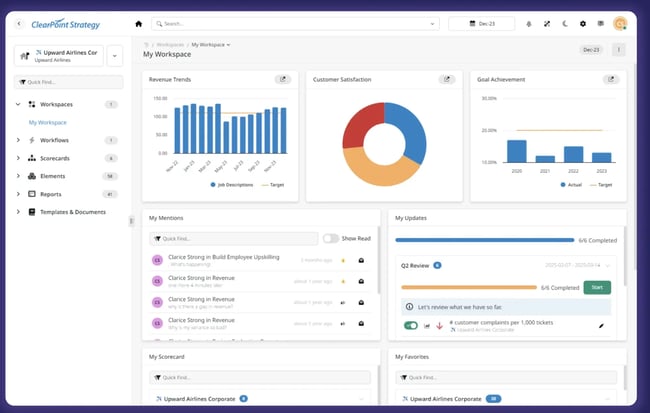Collapse the Q2 Review section chevron
This screenshot has height=413, width=650.
click(608, 266)
